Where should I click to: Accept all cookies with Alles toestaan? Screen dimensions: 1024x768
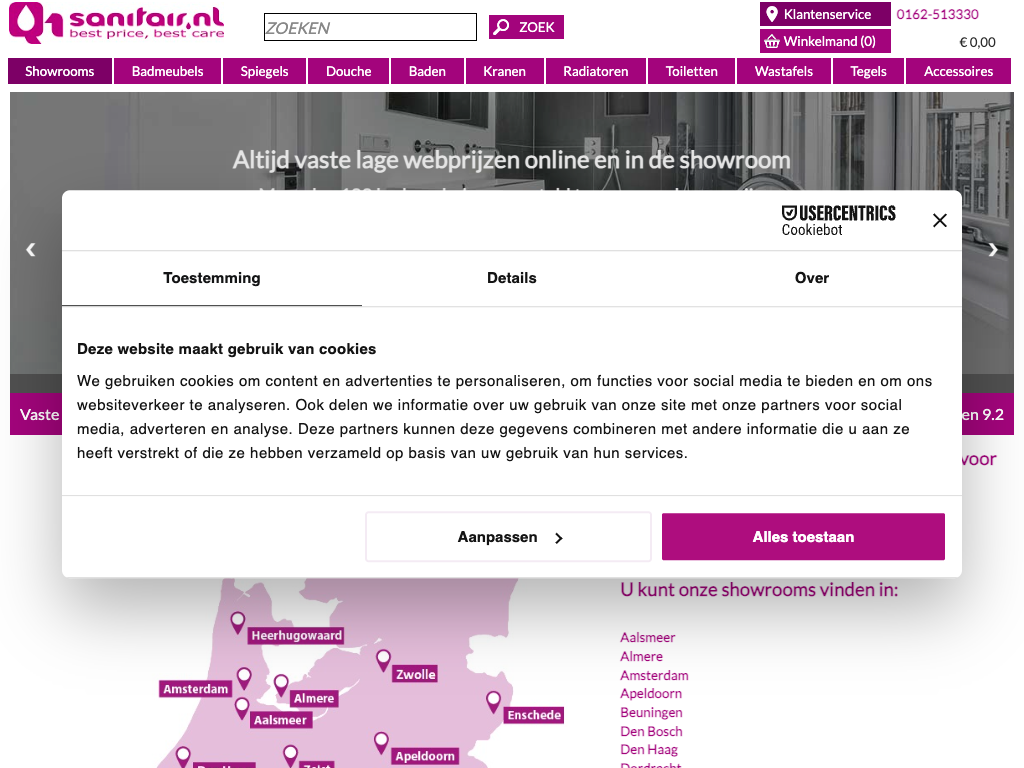point(803,537)
